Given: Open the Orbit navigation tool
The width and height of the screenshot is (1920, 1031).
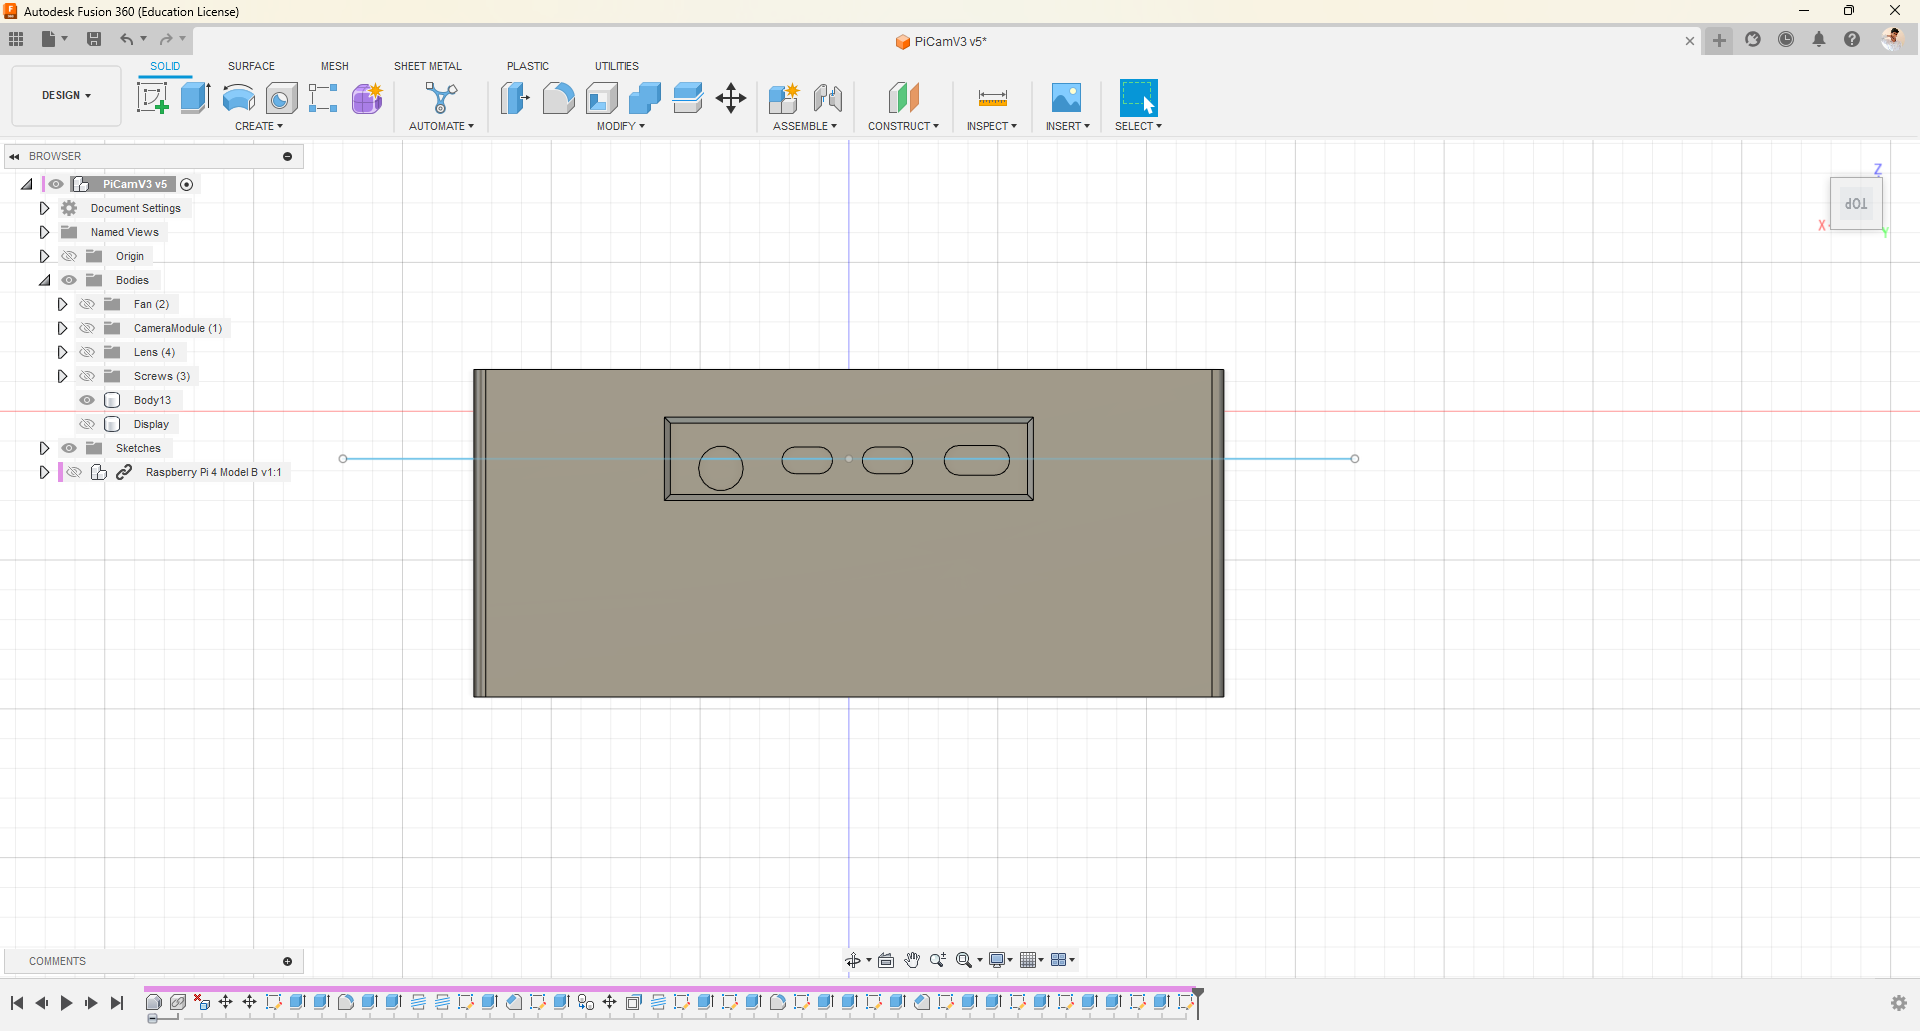Looking at the screenshot, I should pyautogui.click(x=853, y=960).
